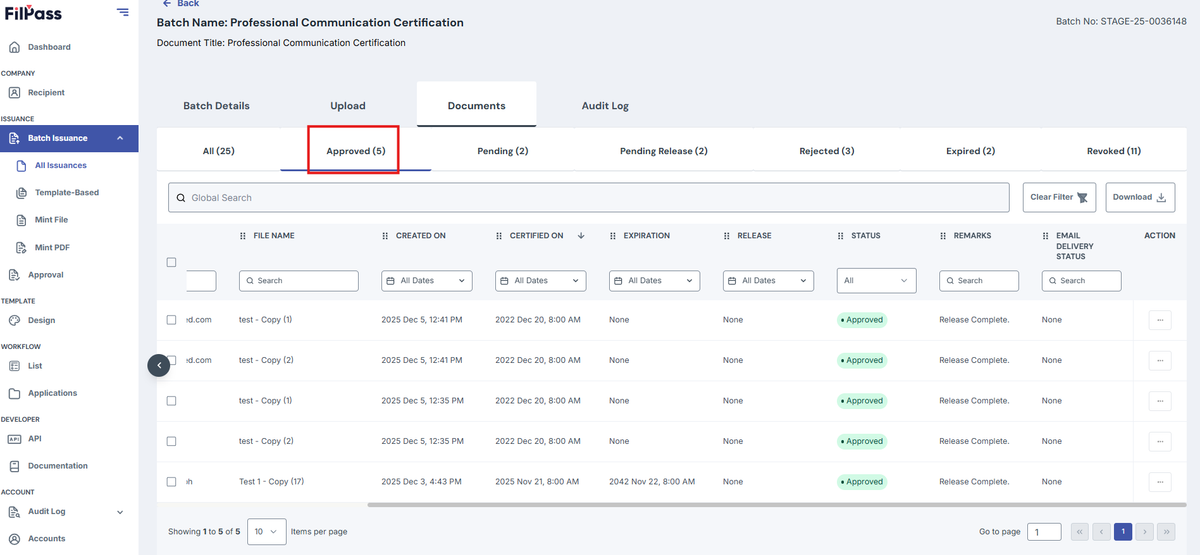Click the API icon under Developer
This screenshot has height=555, width=1200.
click(x=14, y=438)
